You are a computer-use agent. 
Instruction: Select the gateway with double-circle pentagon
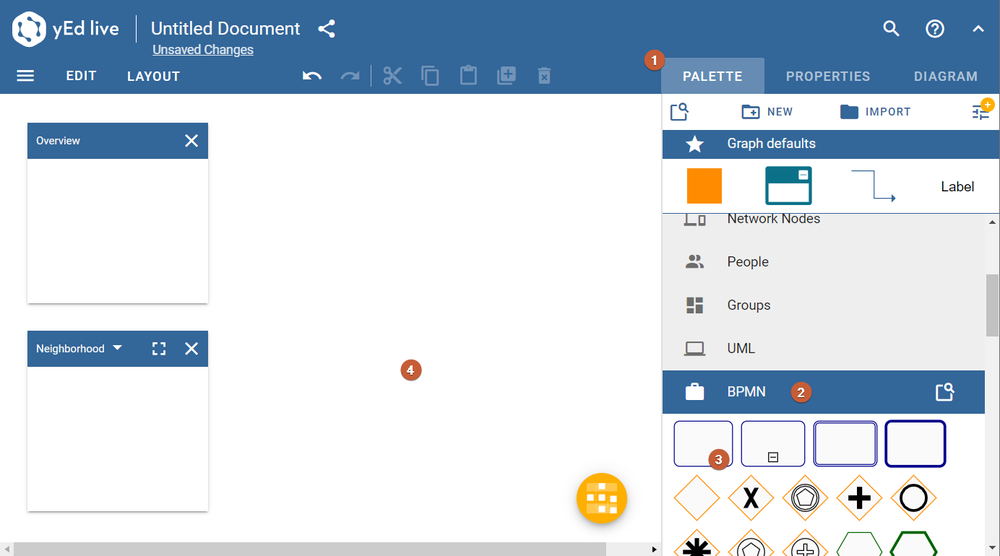(x=805, y=498)
